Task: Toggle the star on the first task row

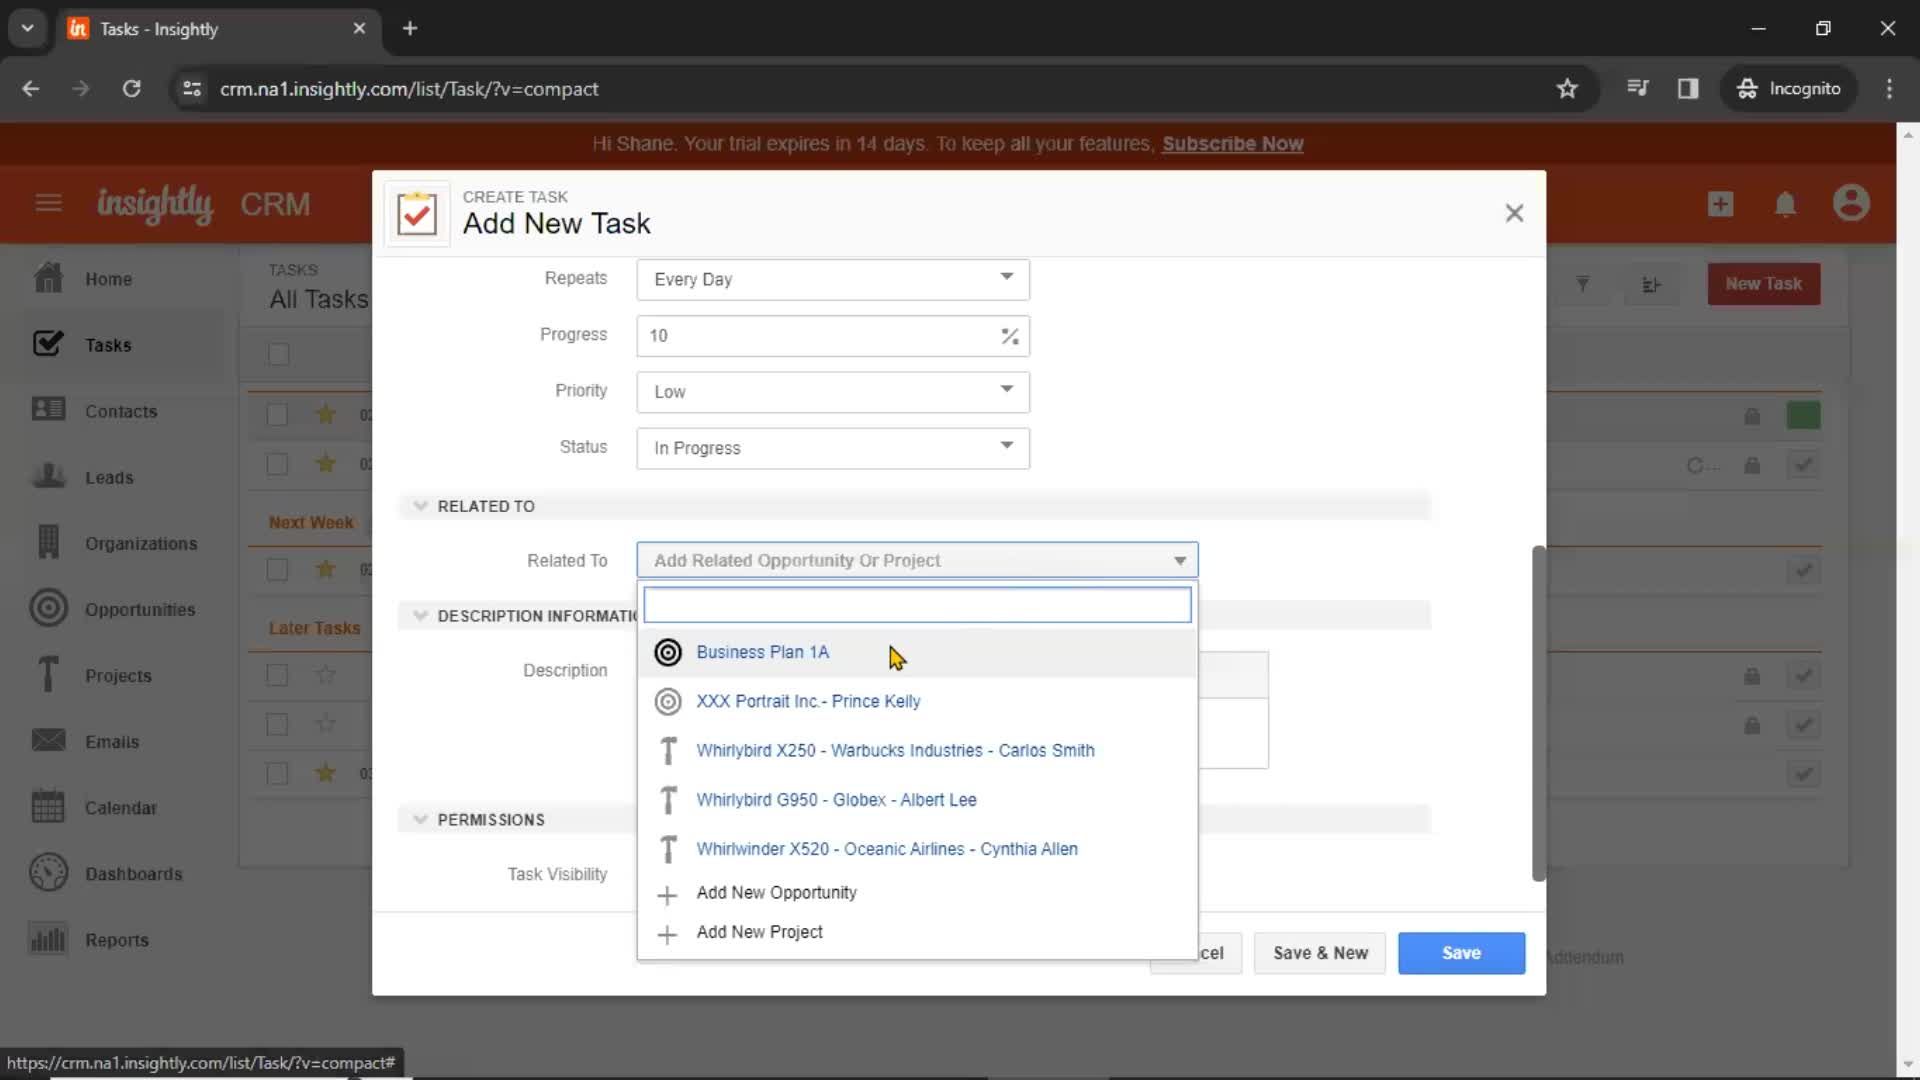Action: click(326, 414)
